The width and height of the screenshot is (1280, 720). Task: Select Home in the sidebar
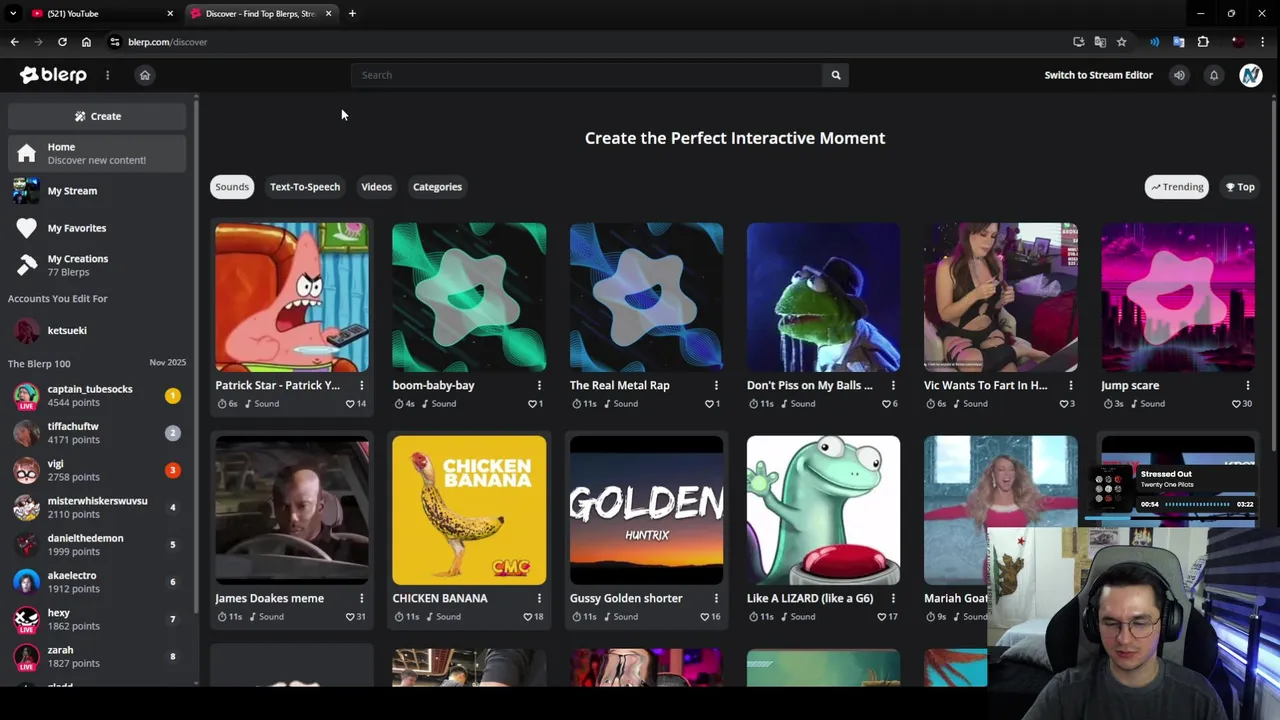(97, 153)
